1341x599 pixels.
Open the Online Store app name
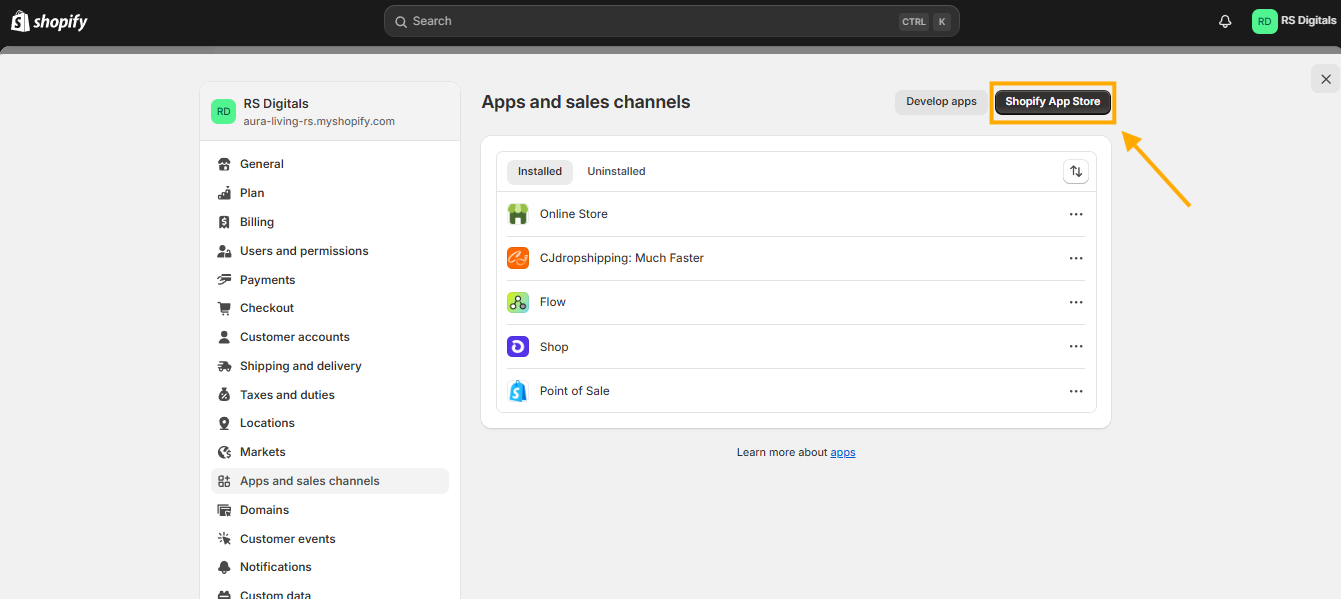click(574, 214)
